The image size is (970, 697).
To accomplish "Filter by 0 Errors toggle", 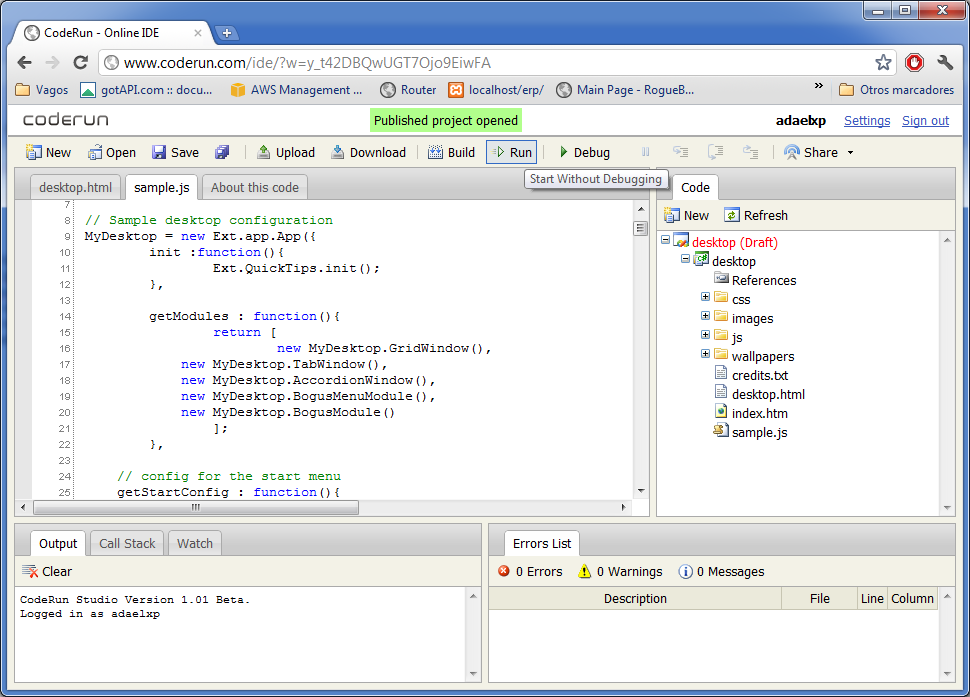I will [x=530, y=571].
